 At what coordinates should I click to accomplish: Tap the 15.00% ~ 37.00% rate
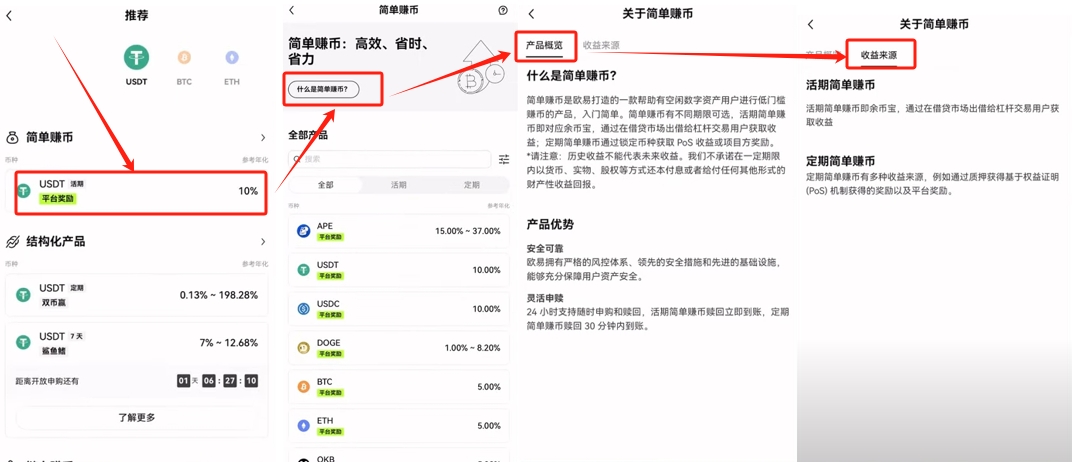pyautogui.click(x=468, y=231)
